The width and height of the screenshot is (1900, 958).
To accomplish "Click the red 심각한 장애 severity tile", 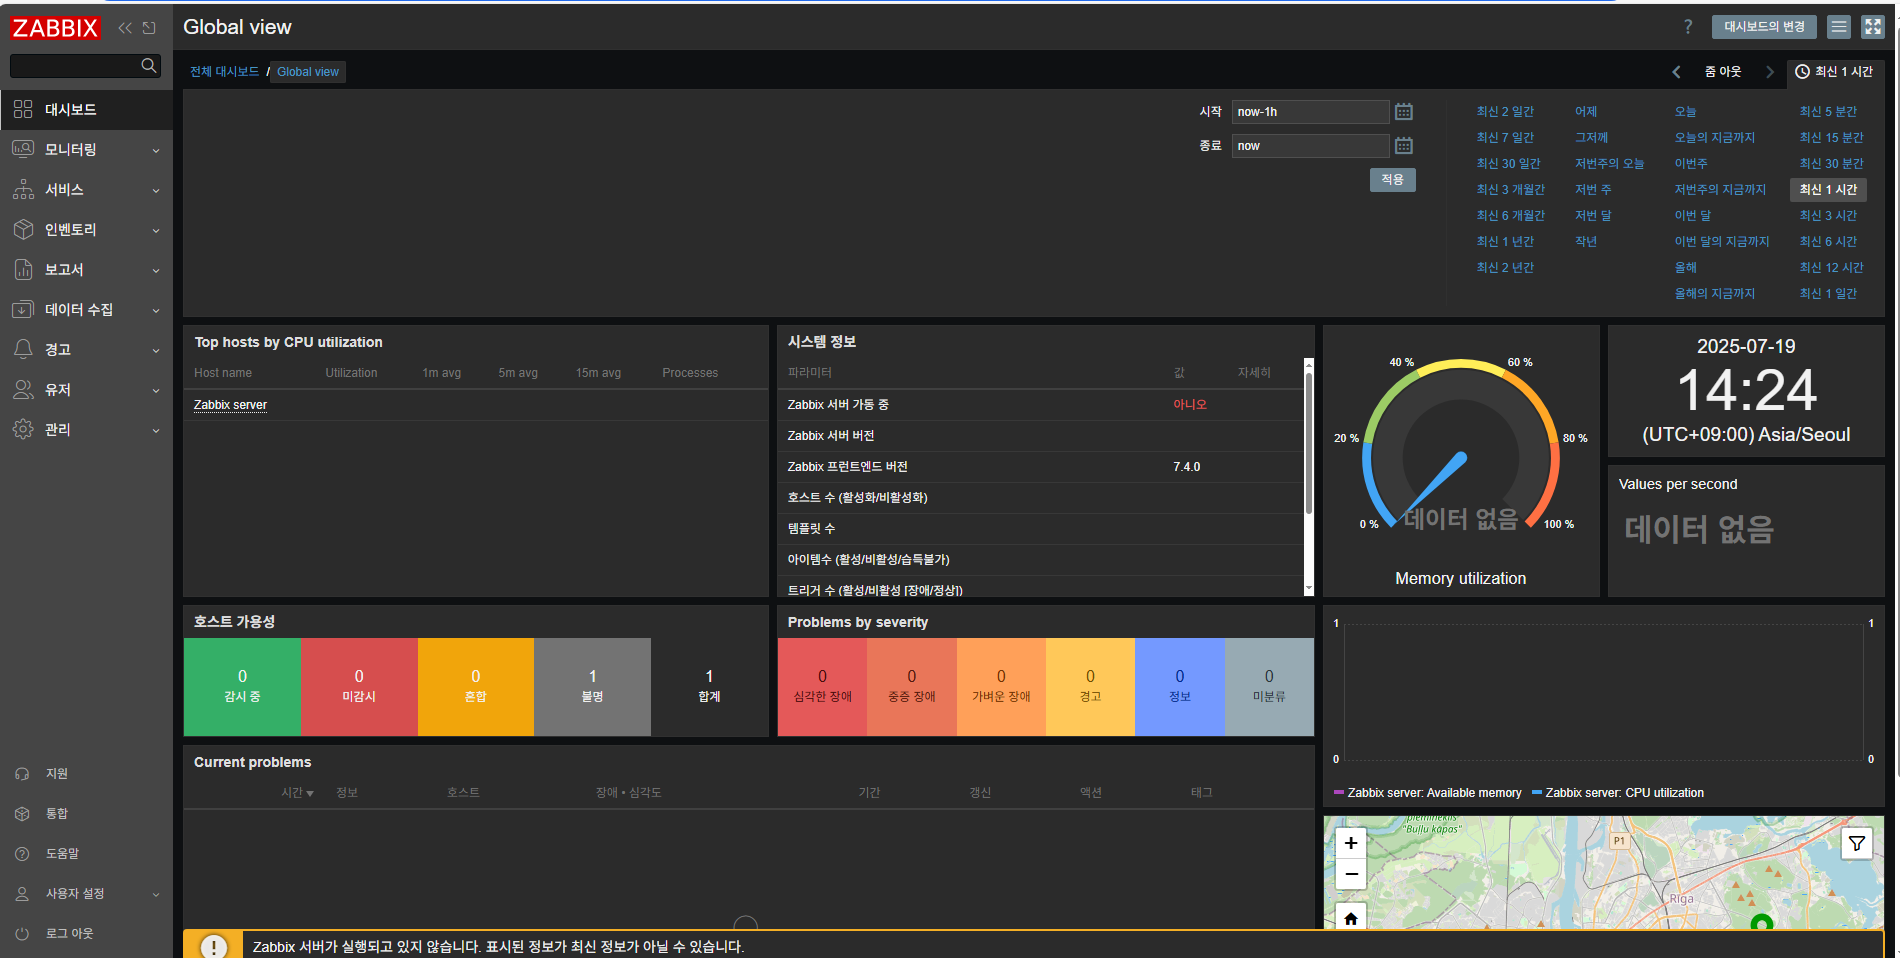I will point(822,687).
